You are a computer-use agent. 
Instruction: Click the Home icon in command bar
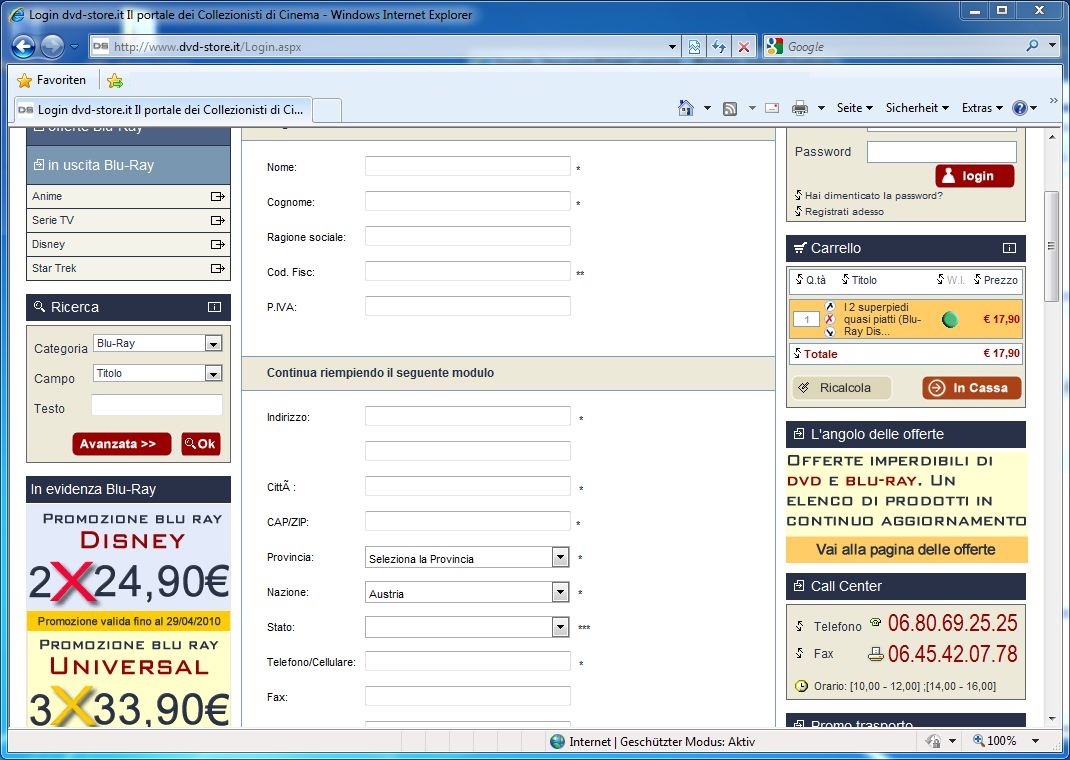(686, 108)
